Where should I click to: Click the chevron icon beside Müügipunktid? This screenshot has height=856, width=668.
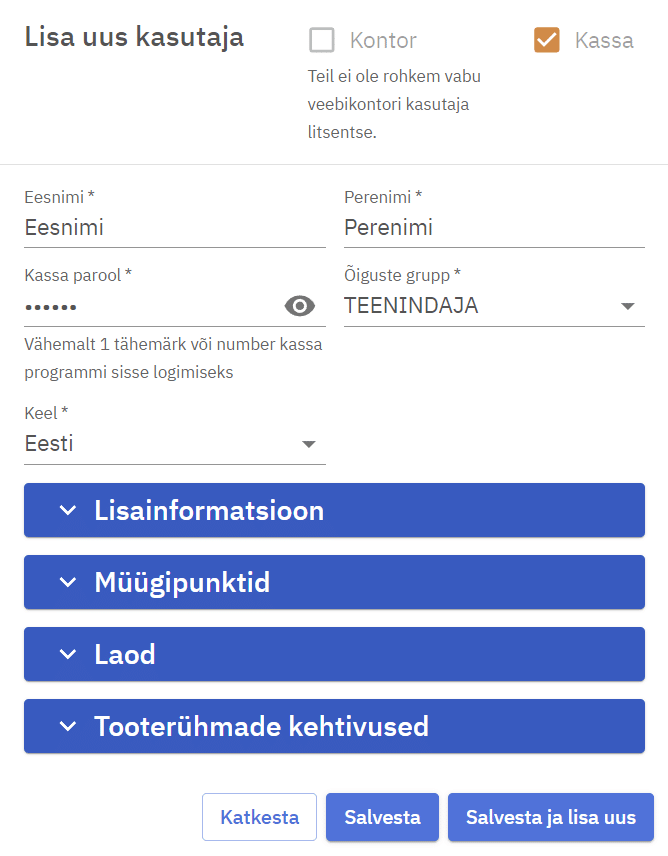(x=67, y=582)
